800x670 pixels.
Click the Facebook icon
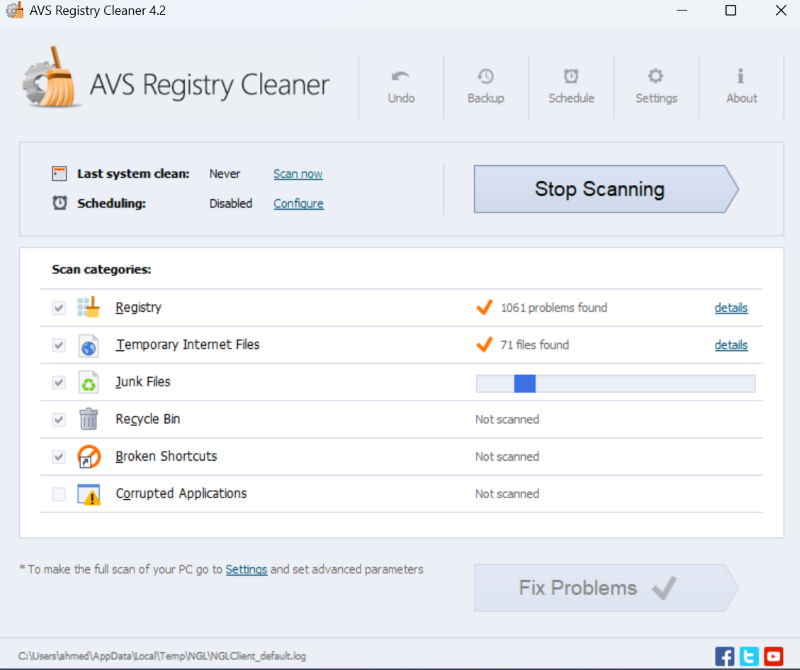[725, 656]
